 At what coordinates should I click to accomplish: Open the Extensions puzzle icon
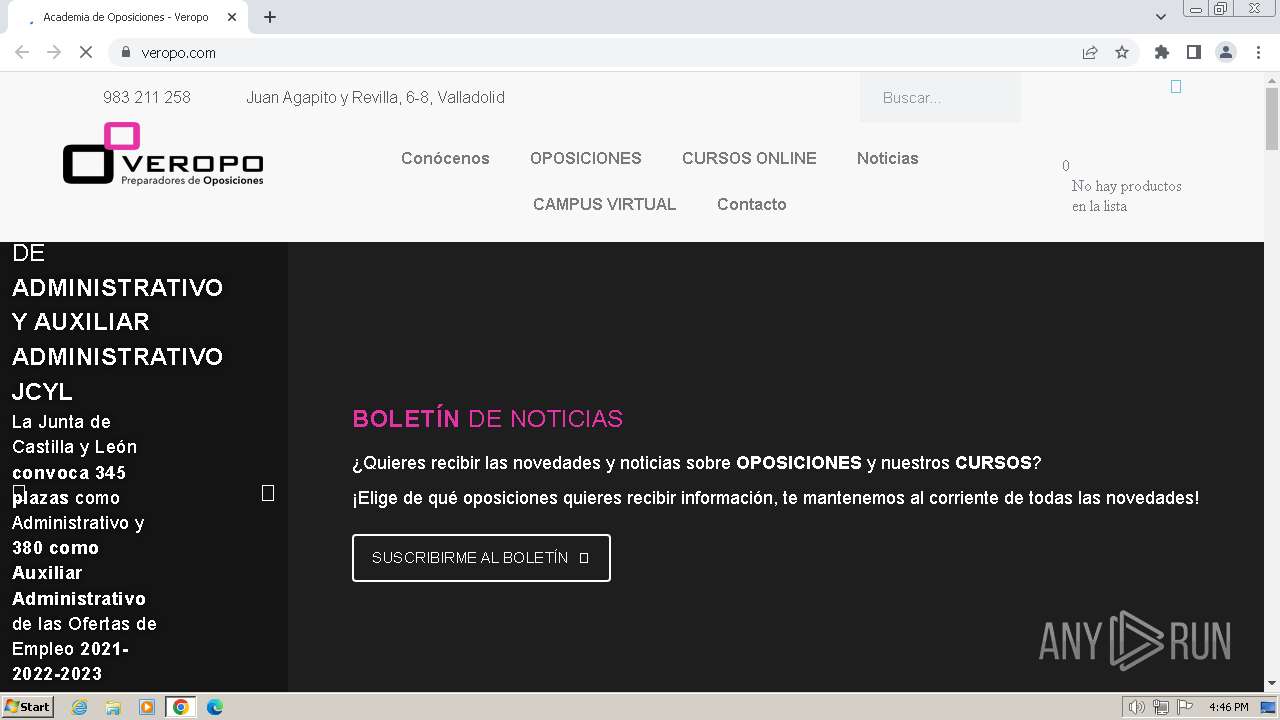pos(1161,52)
